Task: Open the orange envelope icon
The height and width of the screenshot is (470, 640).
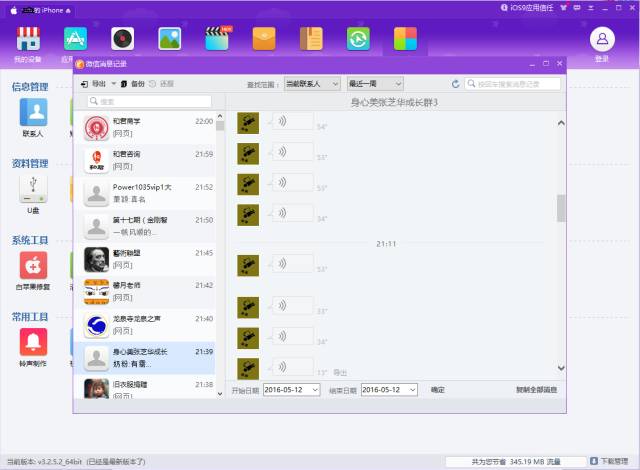Action: (x=264, y=39)
